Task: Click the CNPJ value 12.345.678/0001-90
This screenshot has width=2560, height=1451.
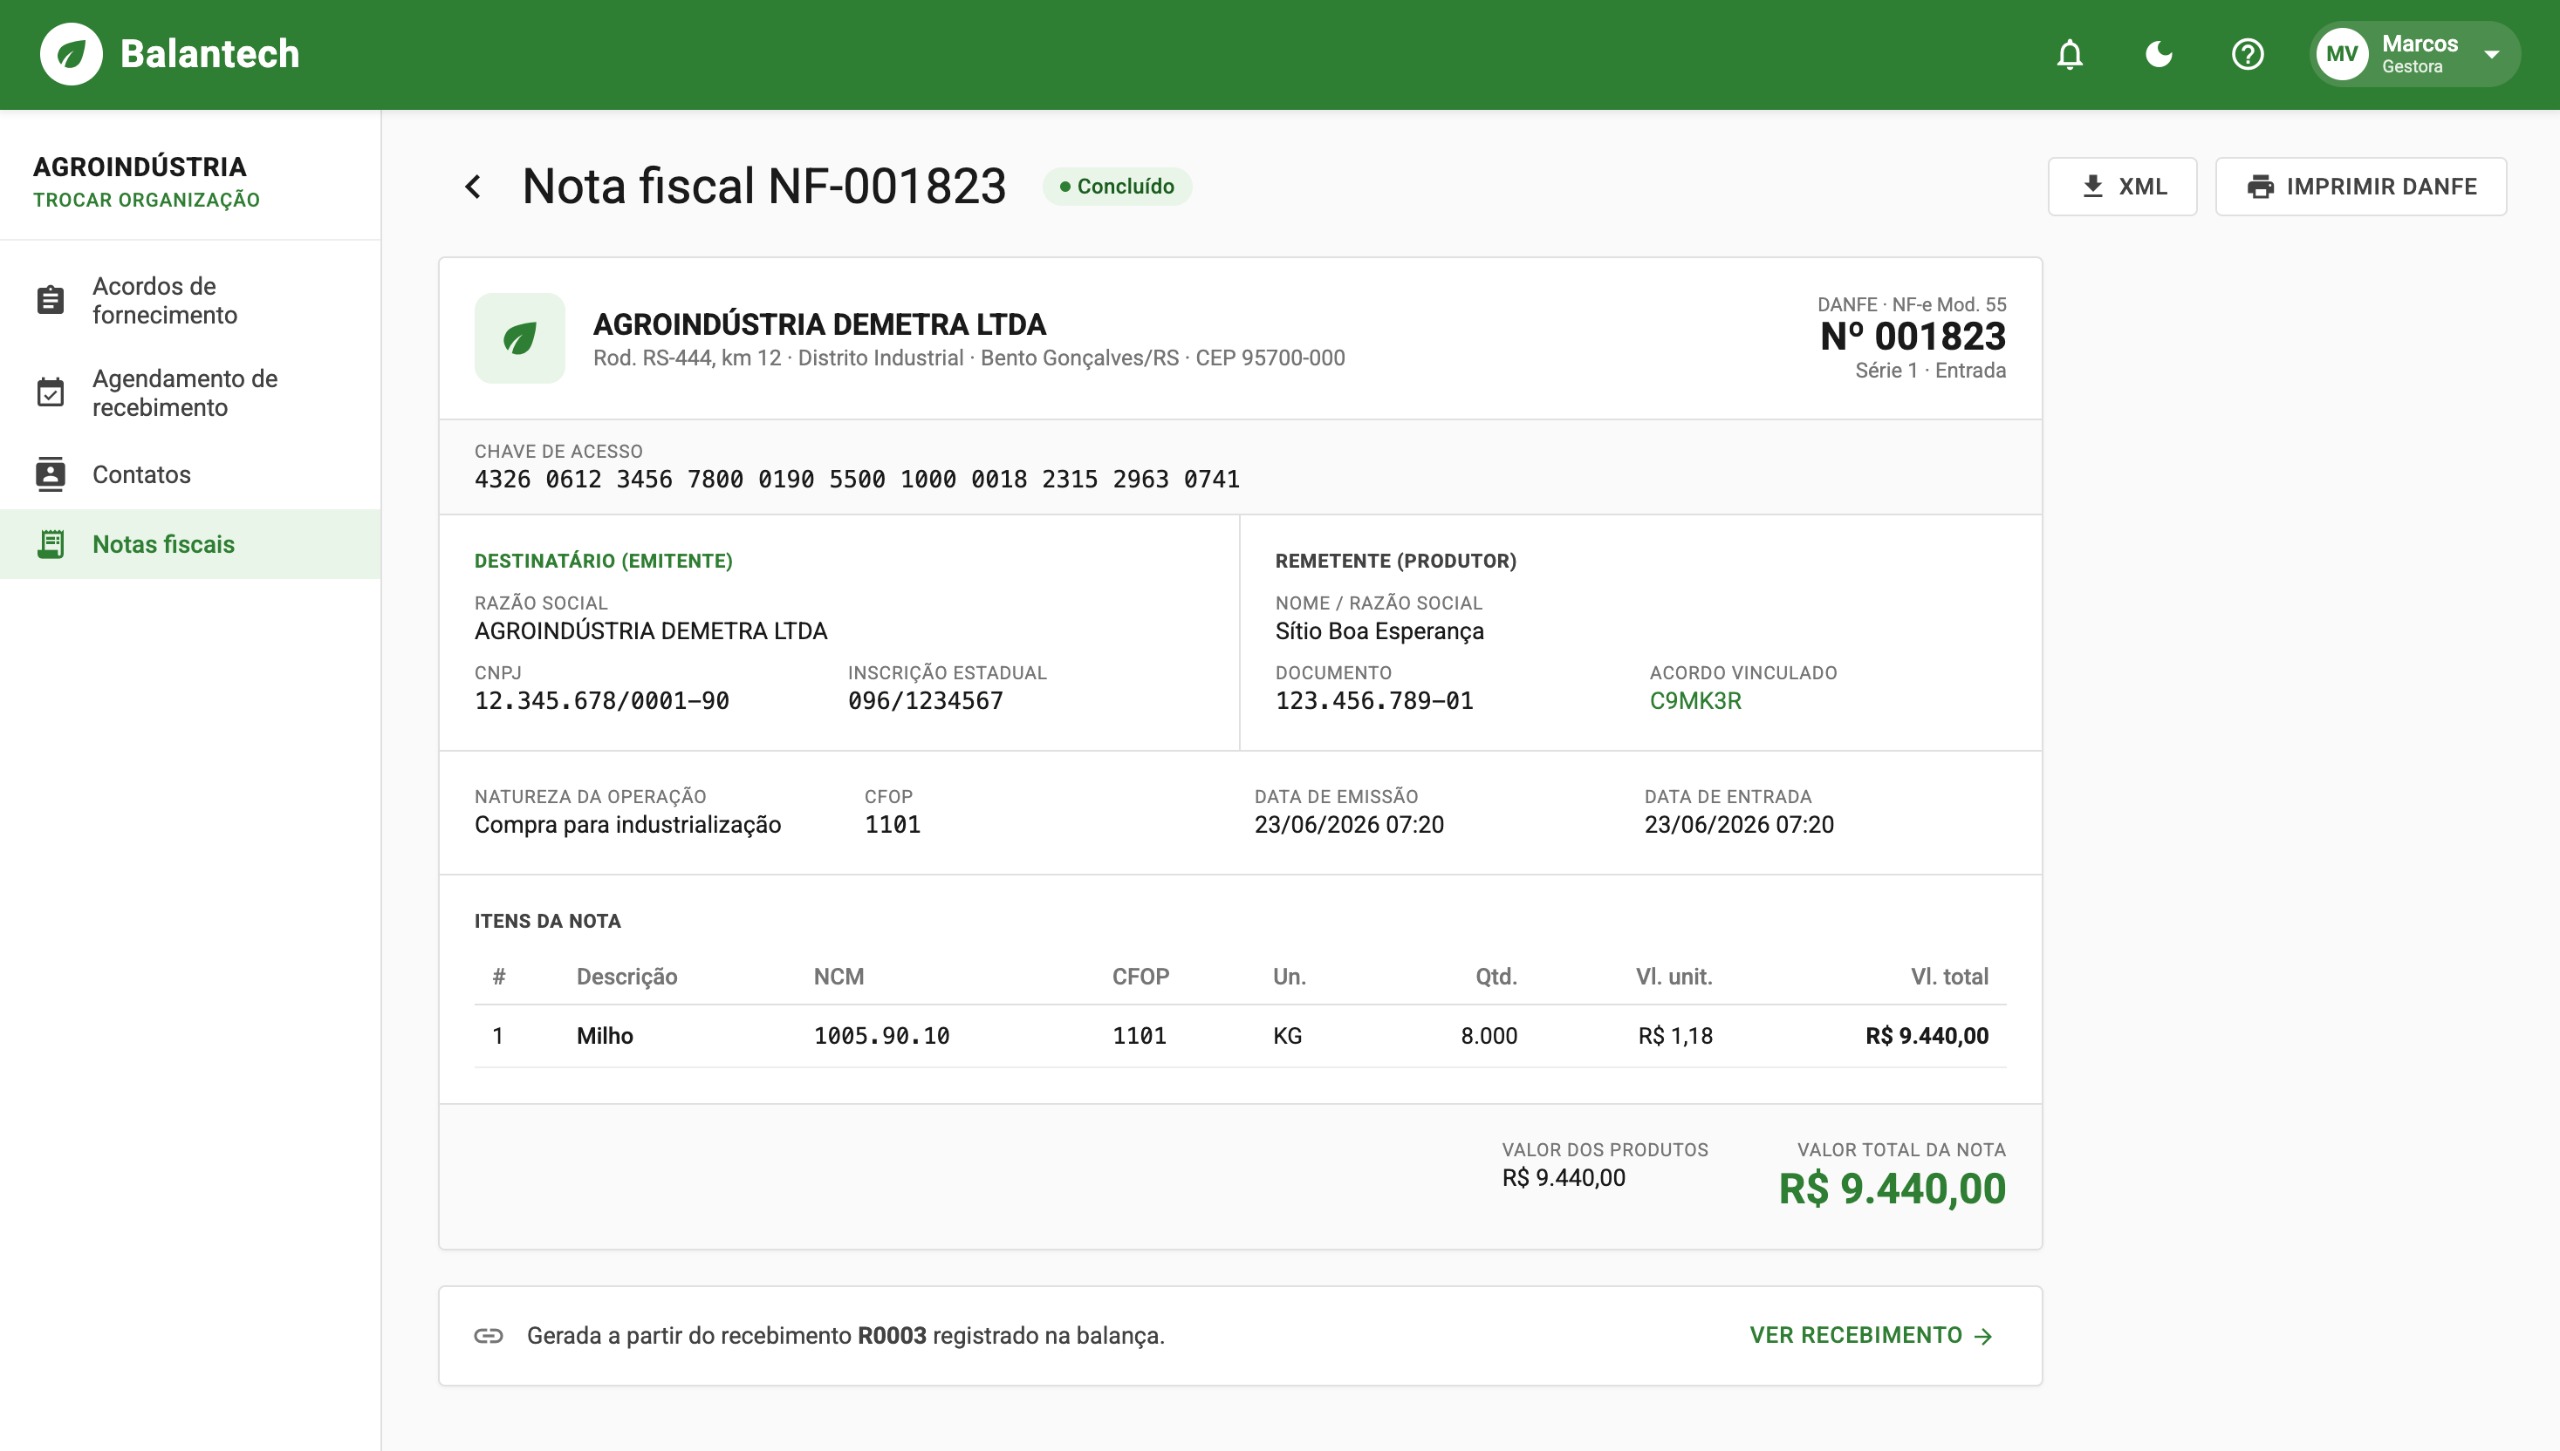Action: pos(602,701)
